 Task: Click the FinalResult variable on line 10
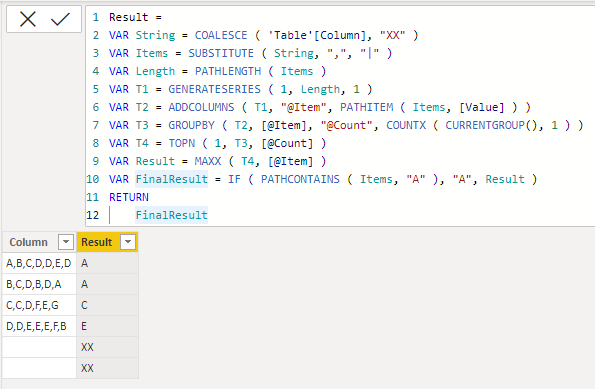[x=172, y=179]
